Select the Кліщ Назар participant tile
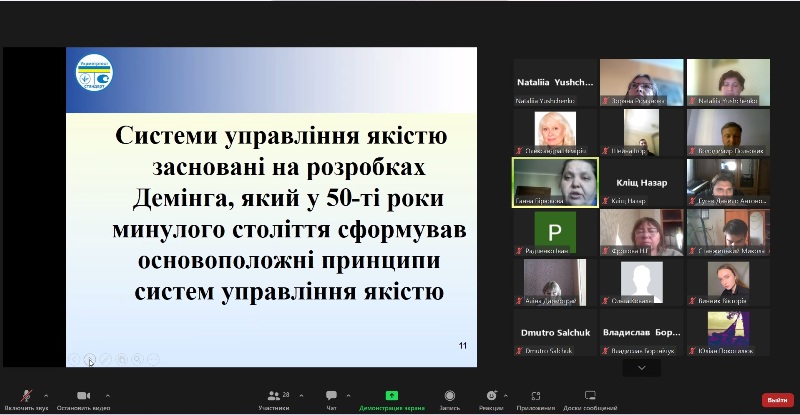The image size is (800, 415). coord(642,182)
